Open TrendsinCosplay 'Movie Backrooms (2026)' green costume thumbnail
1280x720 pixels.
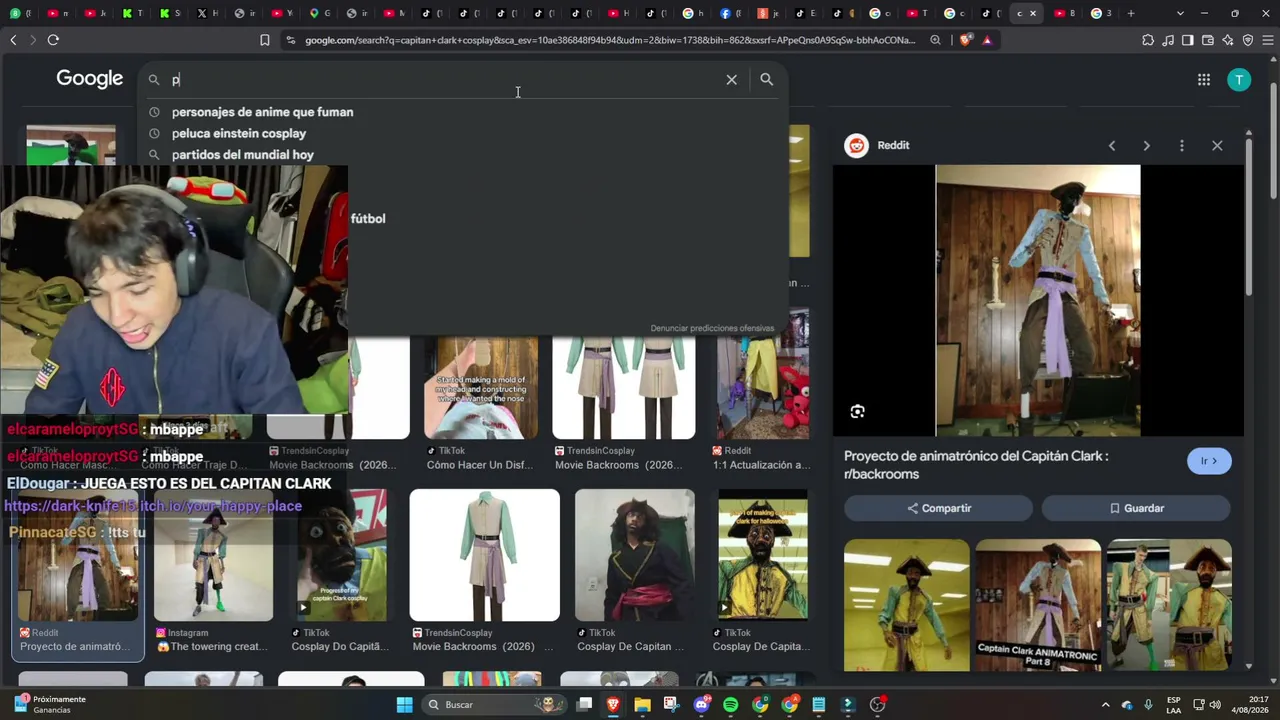485,555
